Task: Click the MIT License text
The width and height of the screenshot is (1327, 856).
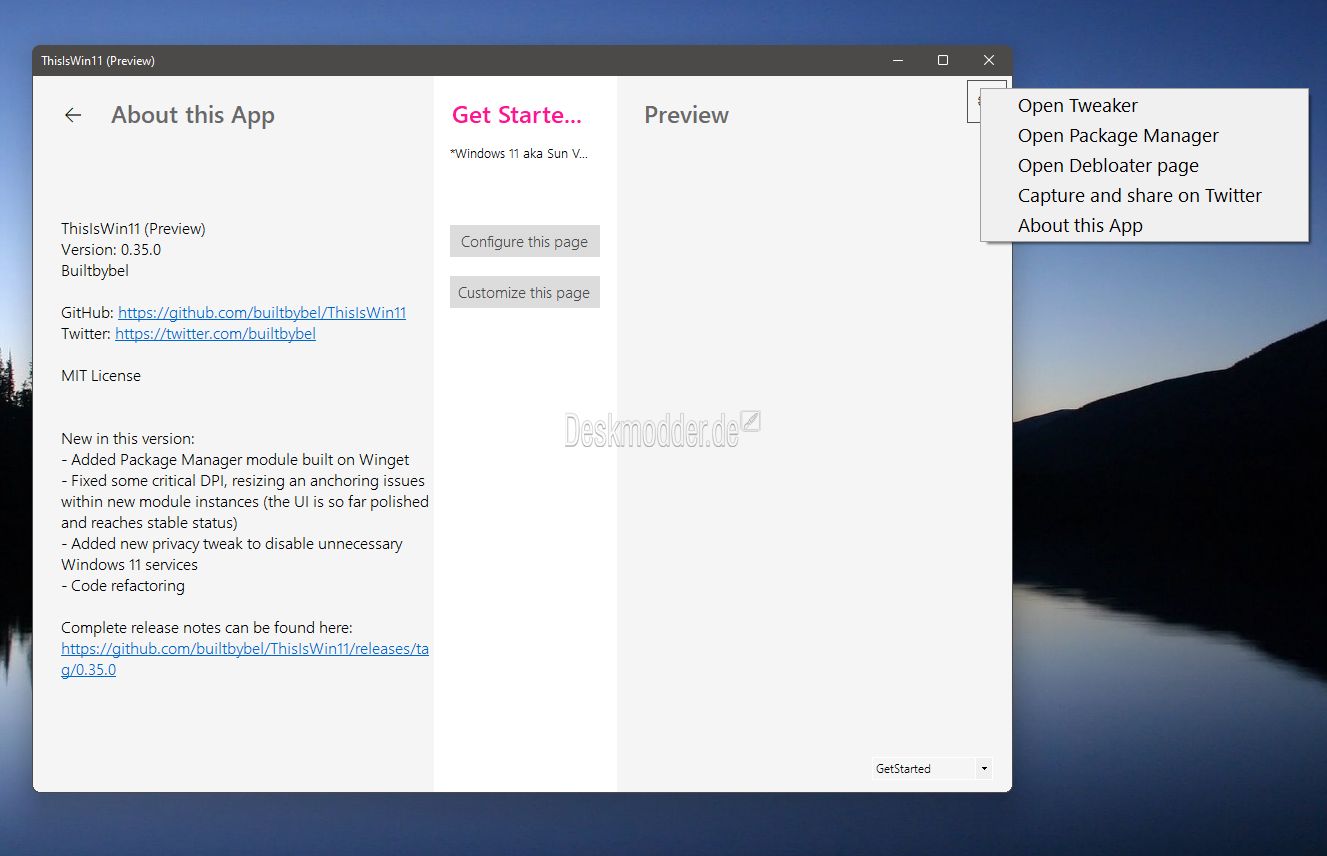Action: tap(101, 376)
